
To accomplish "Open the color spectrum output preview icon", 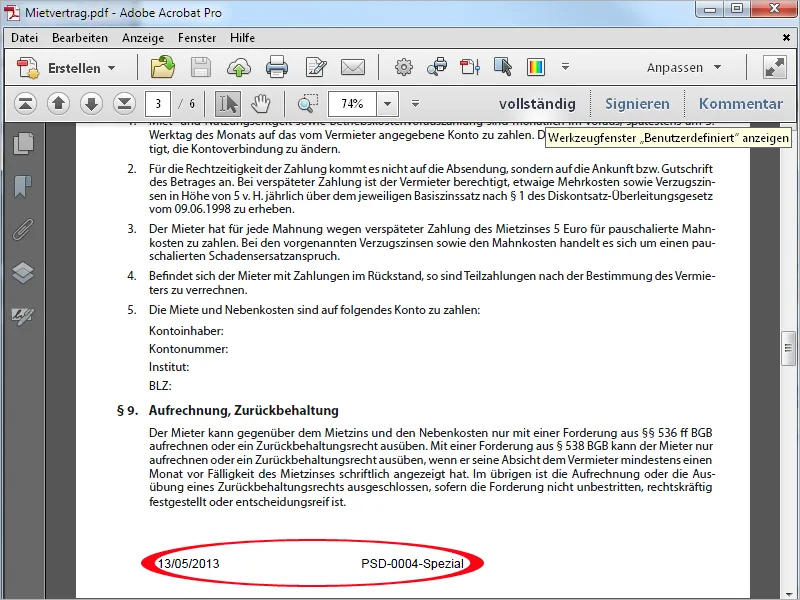I will (x=536, y=67).
